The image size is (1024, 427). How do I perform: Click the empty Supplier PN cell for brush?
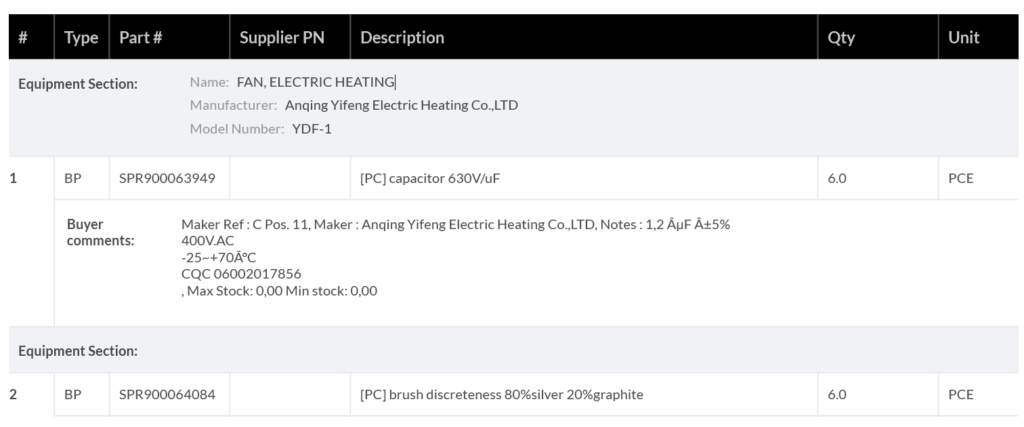pos(289,394)
